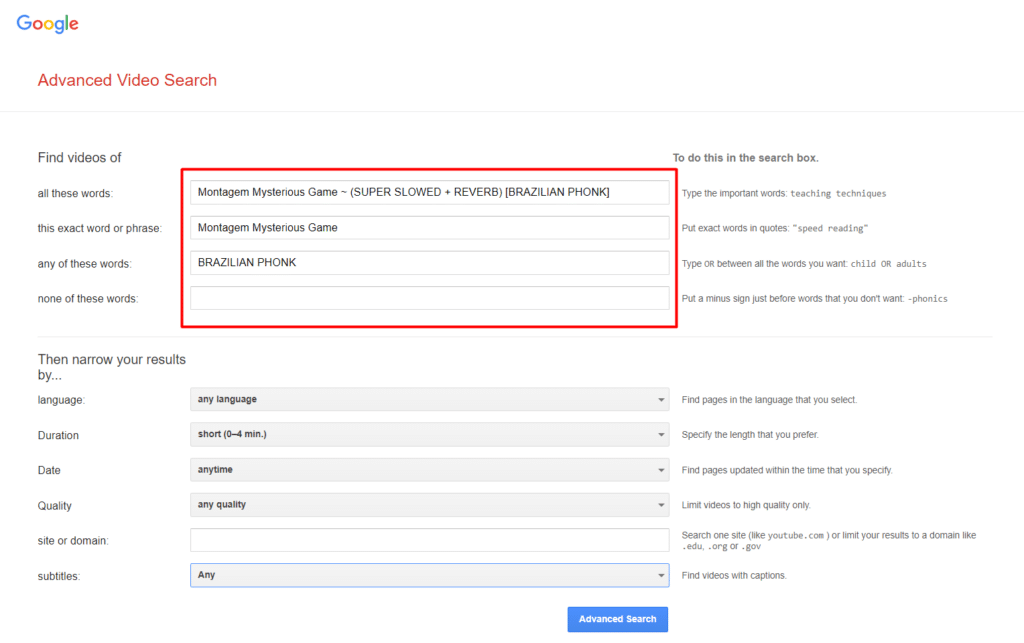The width and height of the screenshot is (1024, 643).
Task: Click the 'Search one site (like youtube.com)' hint
Action: click(x=829, y=541)
